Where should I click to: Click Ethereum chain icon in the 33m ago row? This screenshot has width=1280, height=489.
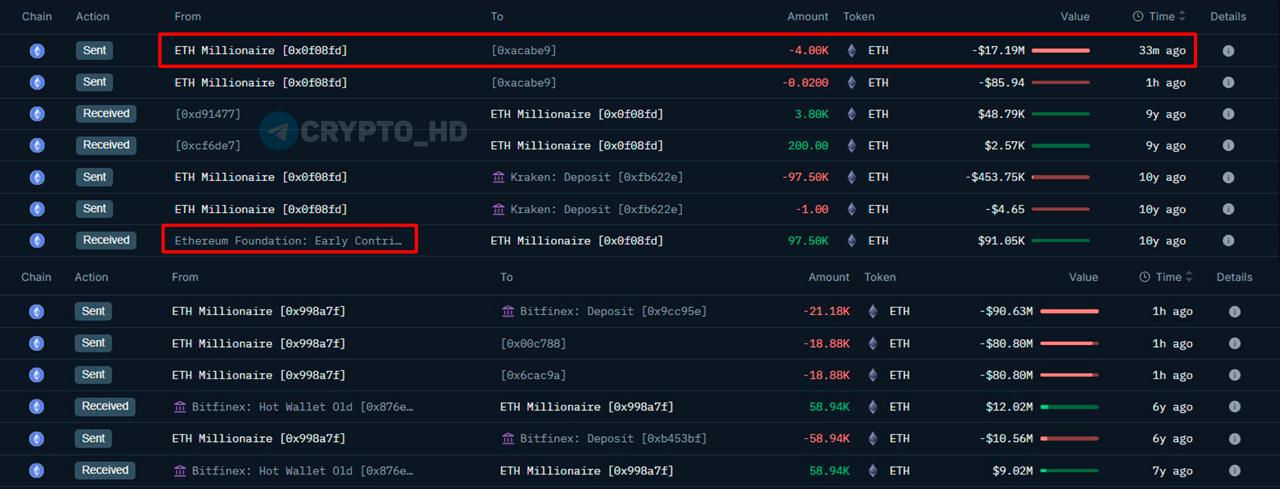(x=37, y=50)
